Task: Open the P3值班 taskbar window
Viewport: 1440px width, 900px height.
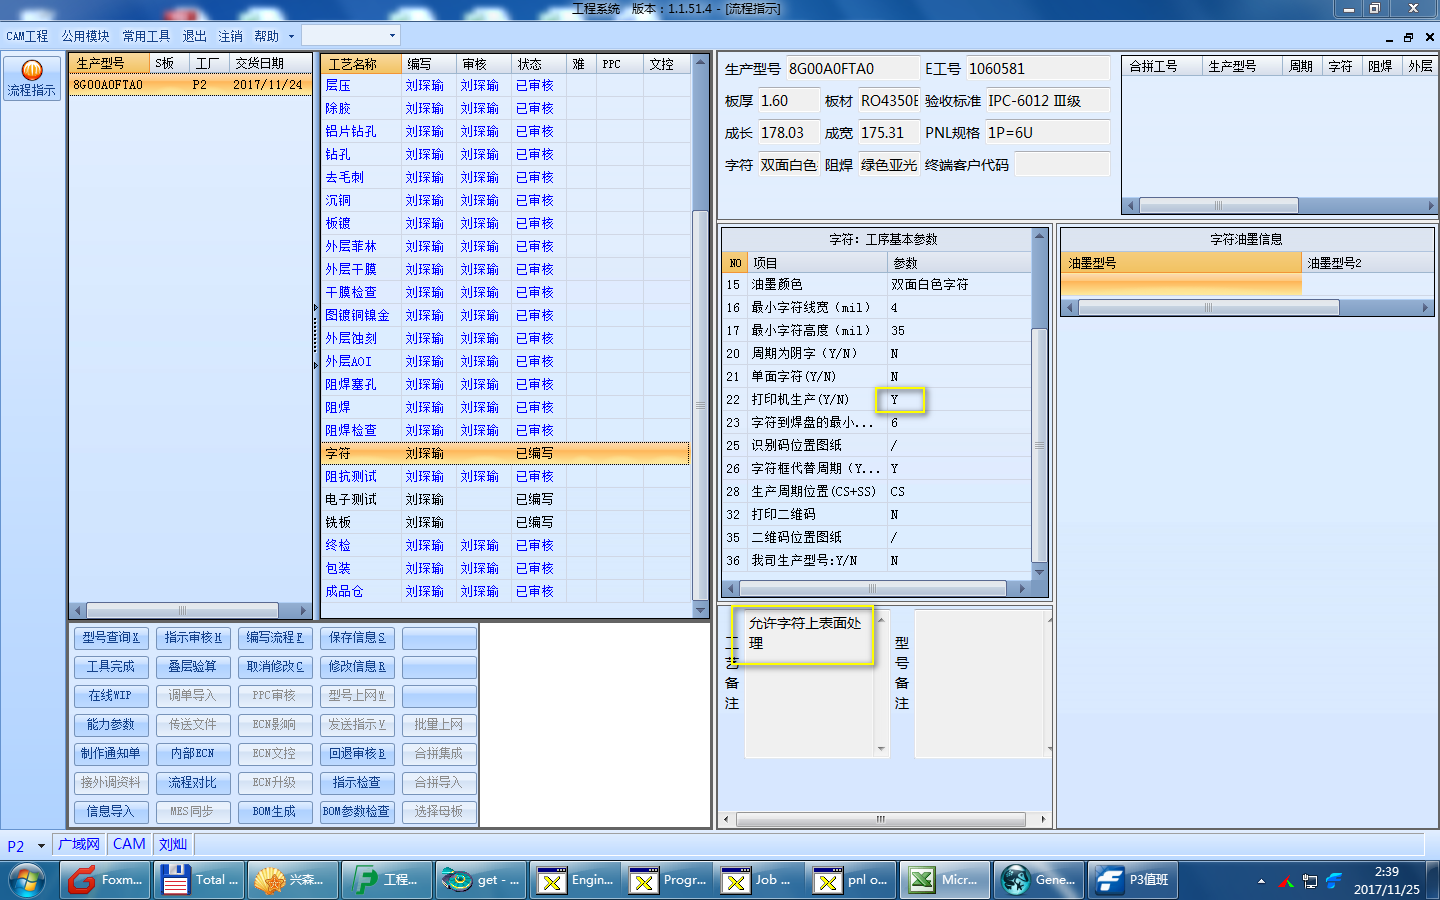Action: pyautogui.click(x=1134, y=880)
